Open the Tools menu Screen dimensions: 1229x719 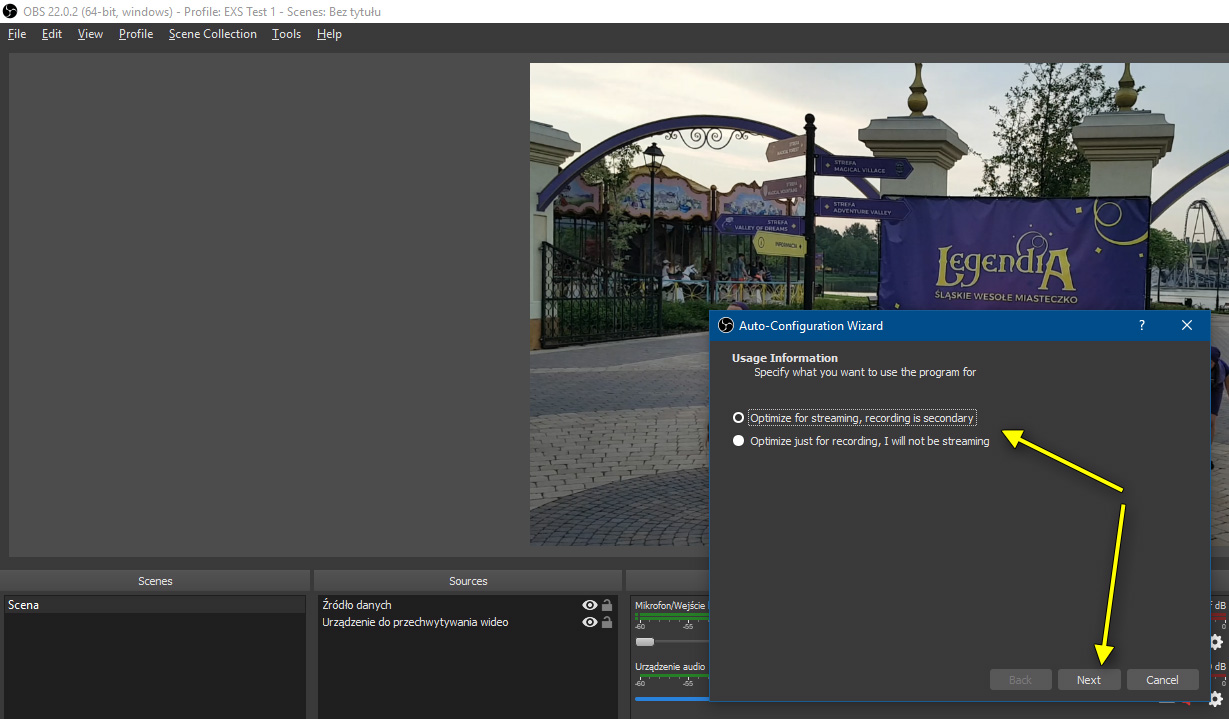pos(286,34)
